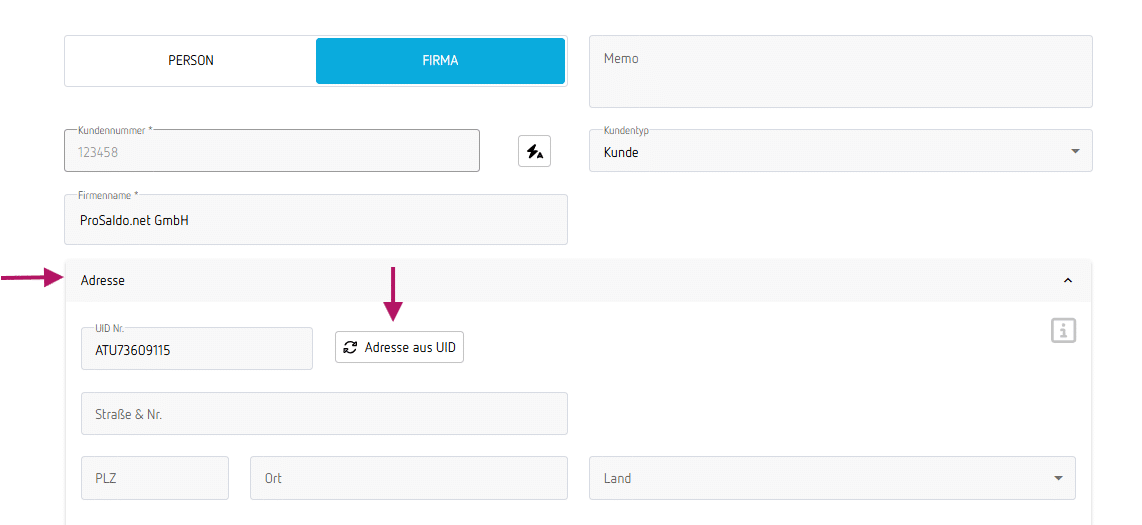The width and height of the screenshot is (1142, 525).
Task: Open the Kundentyp dropdown
Action: [840, 151]
